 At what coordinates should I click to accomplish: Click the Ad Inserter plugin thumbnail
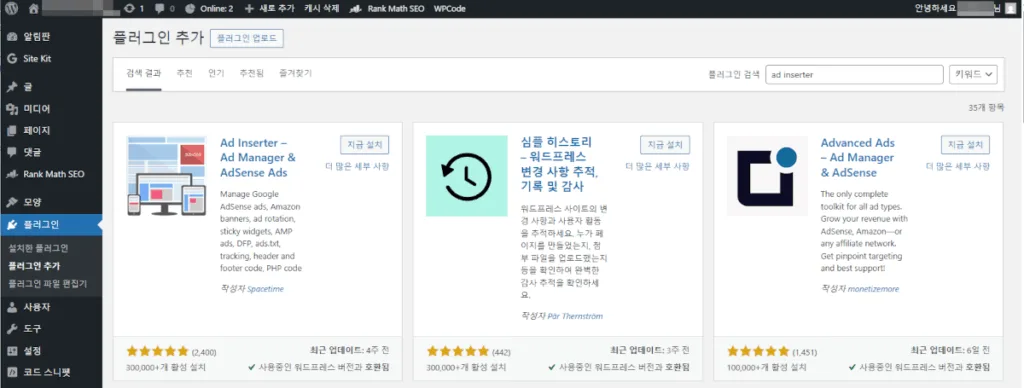pos(167,176)
